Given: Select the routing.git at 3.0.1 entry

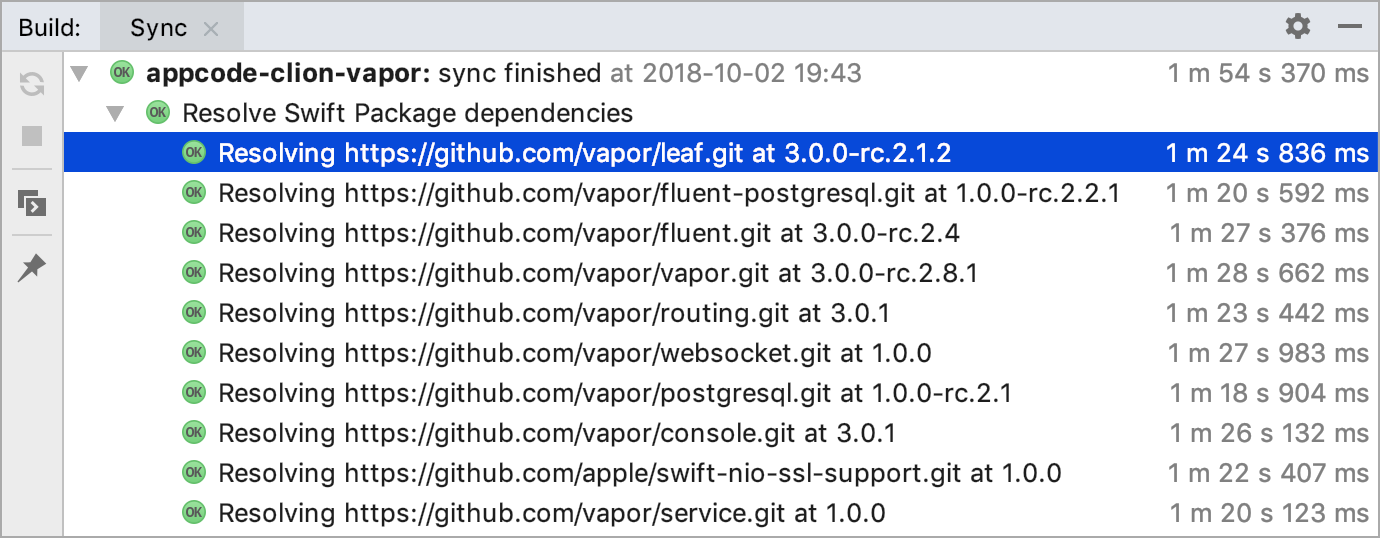Looking at the screenshot, I should 721,312.
